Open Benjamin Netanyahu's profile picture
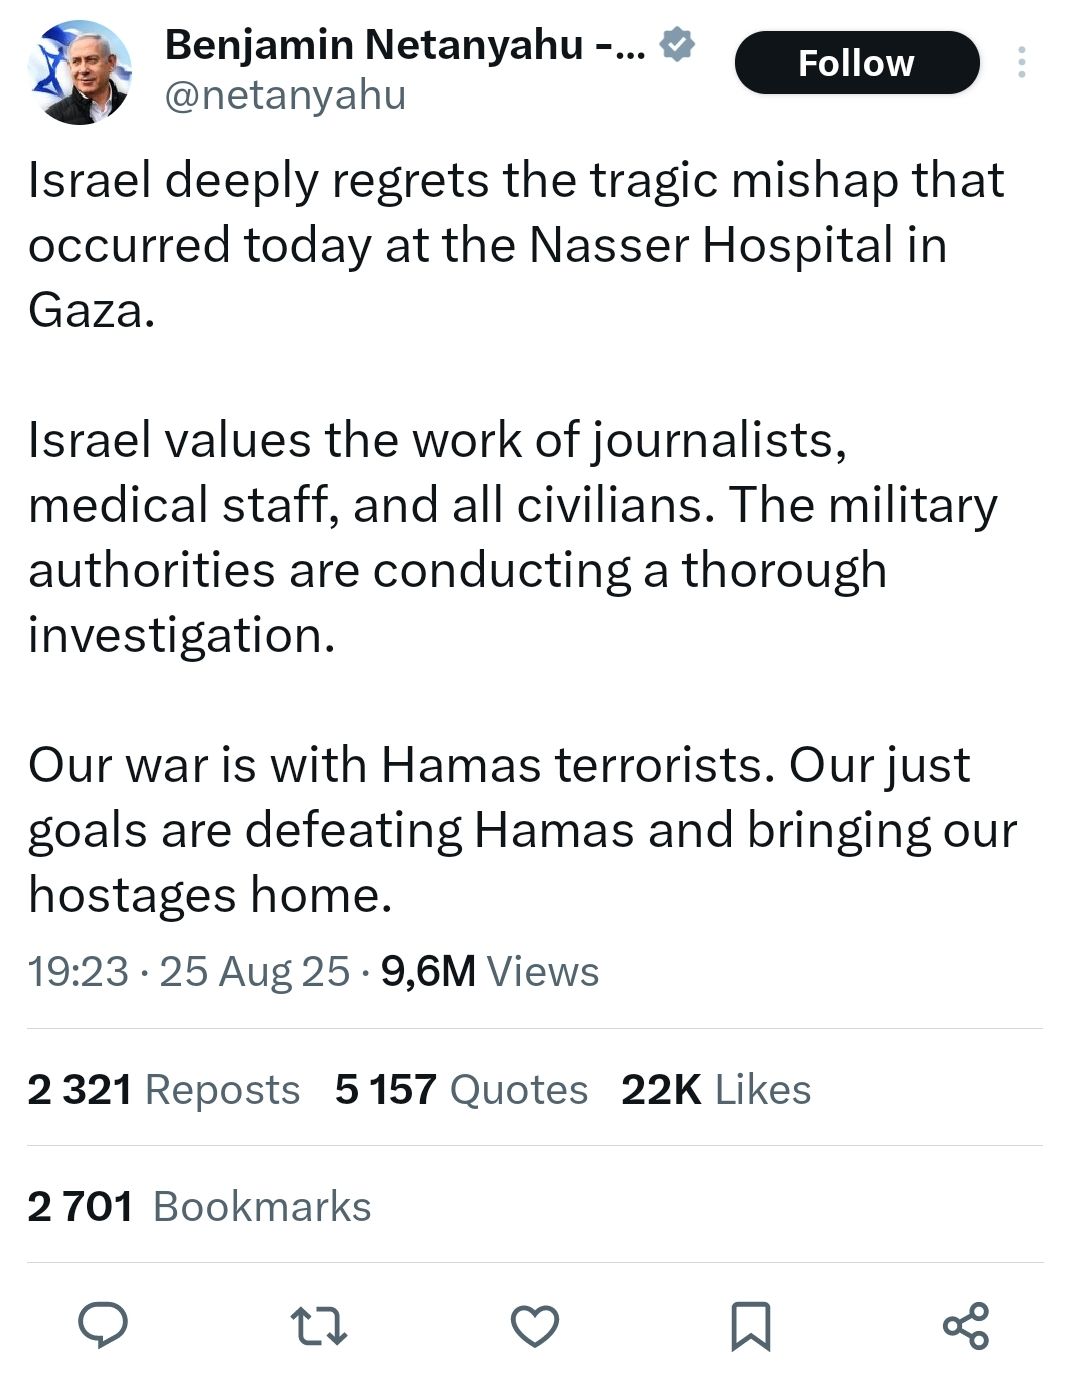This screenshot has height=1383, width=1070. pyautogui.click(x=80, y=73)
